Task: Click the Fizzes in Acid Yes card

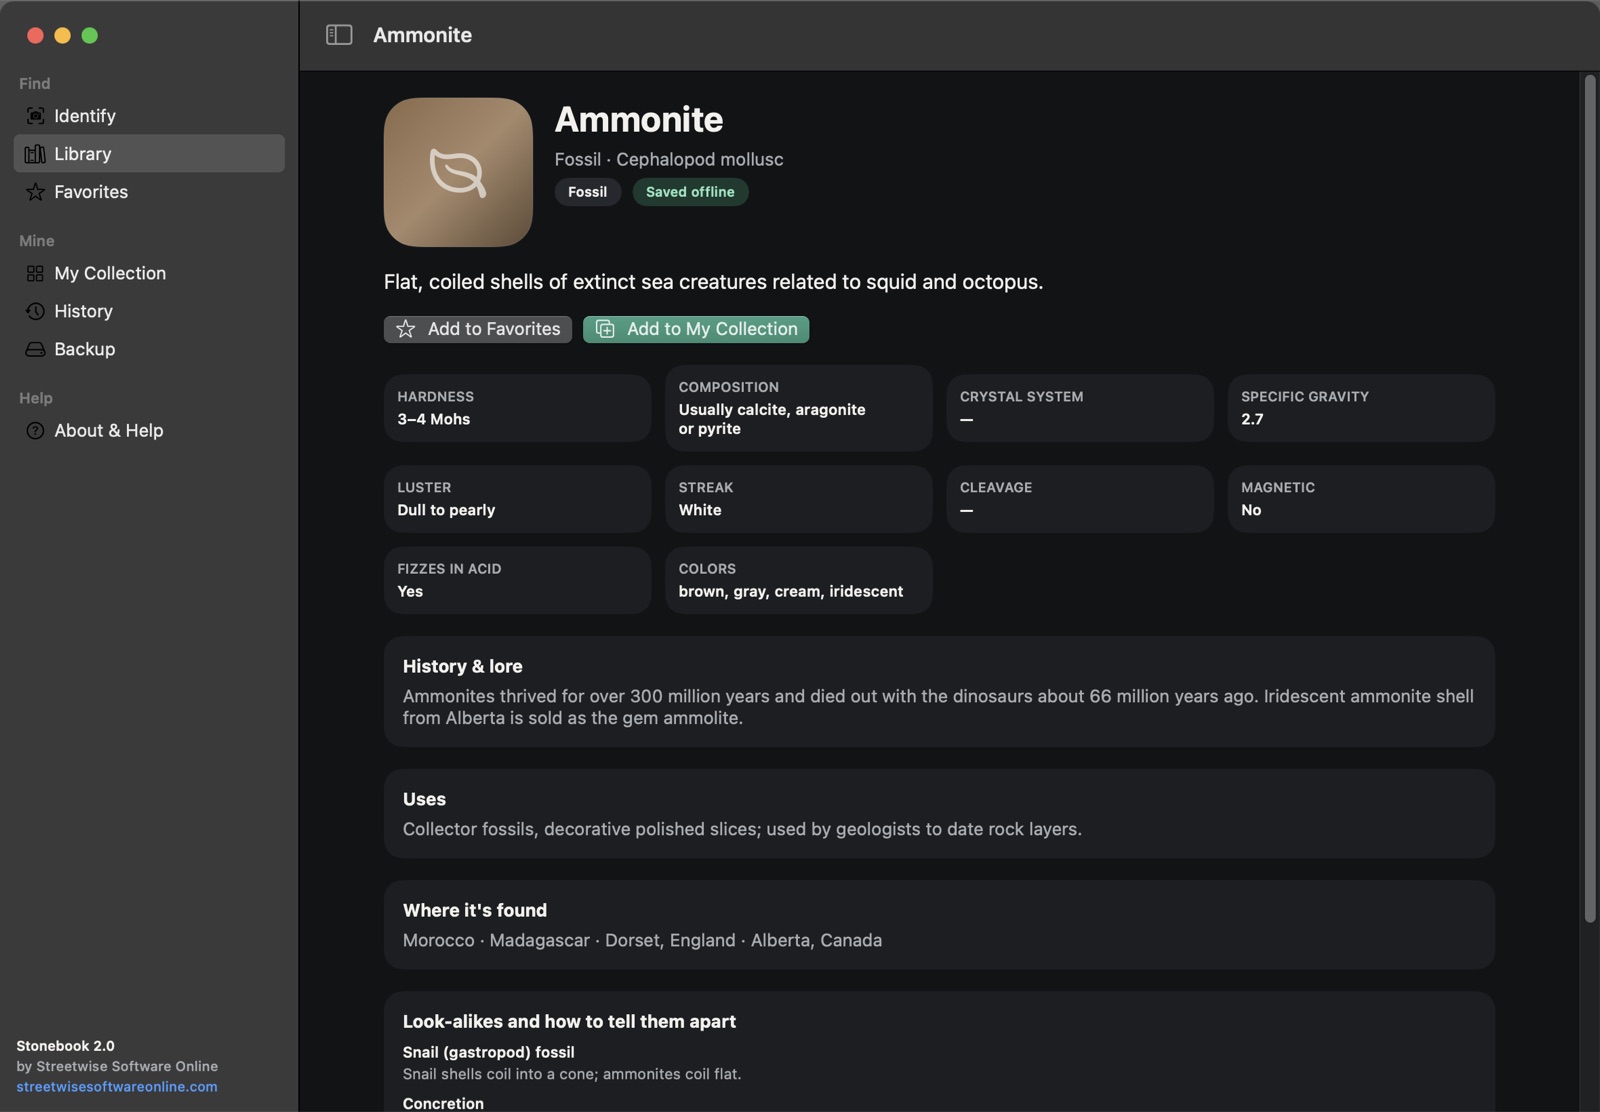Action: (517, 580)
